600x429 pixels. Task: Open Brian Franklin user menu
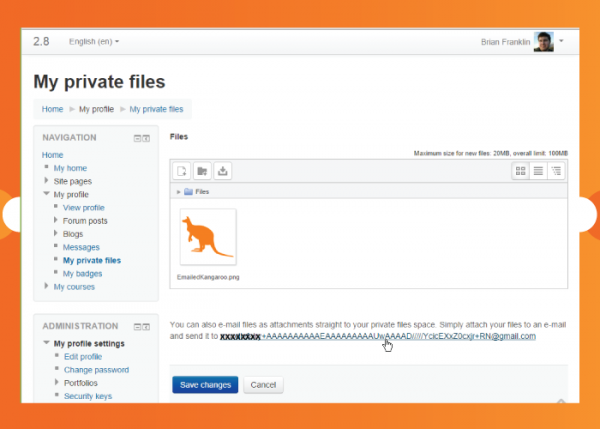pyautogui.click(x=522, y=42)
